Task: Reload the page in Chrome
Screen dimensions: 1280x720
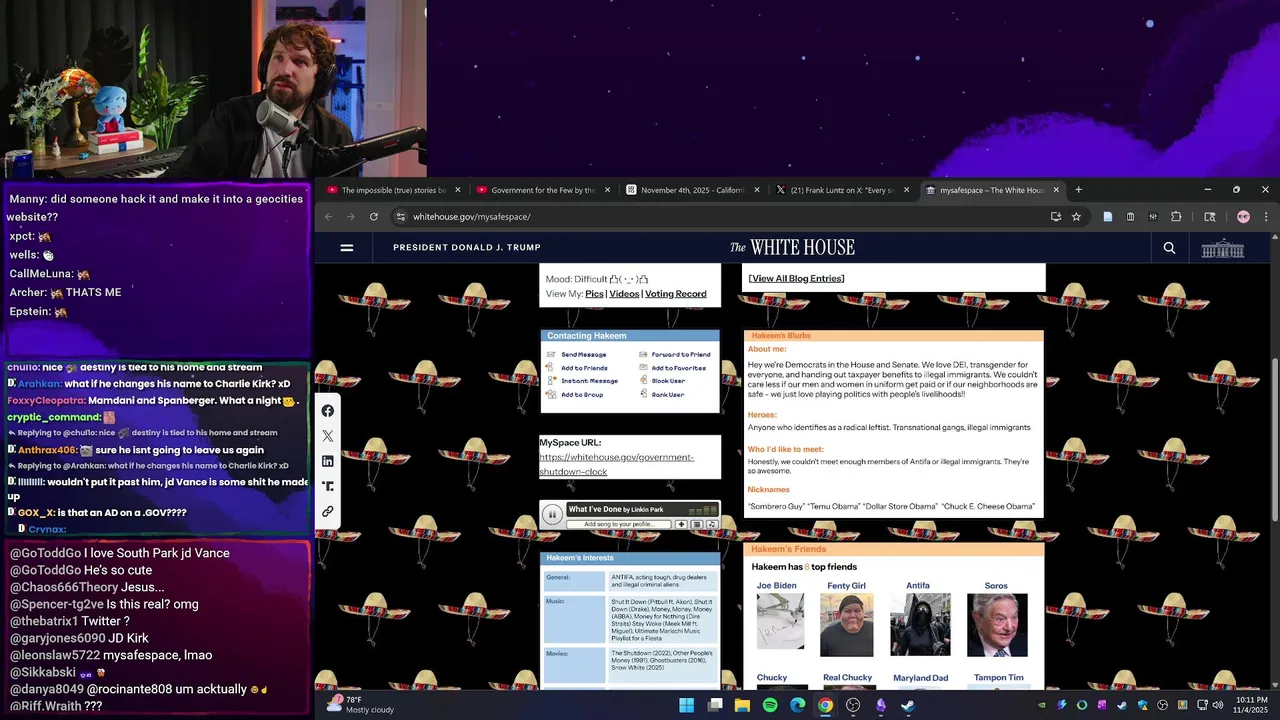Action: point(374,216)
